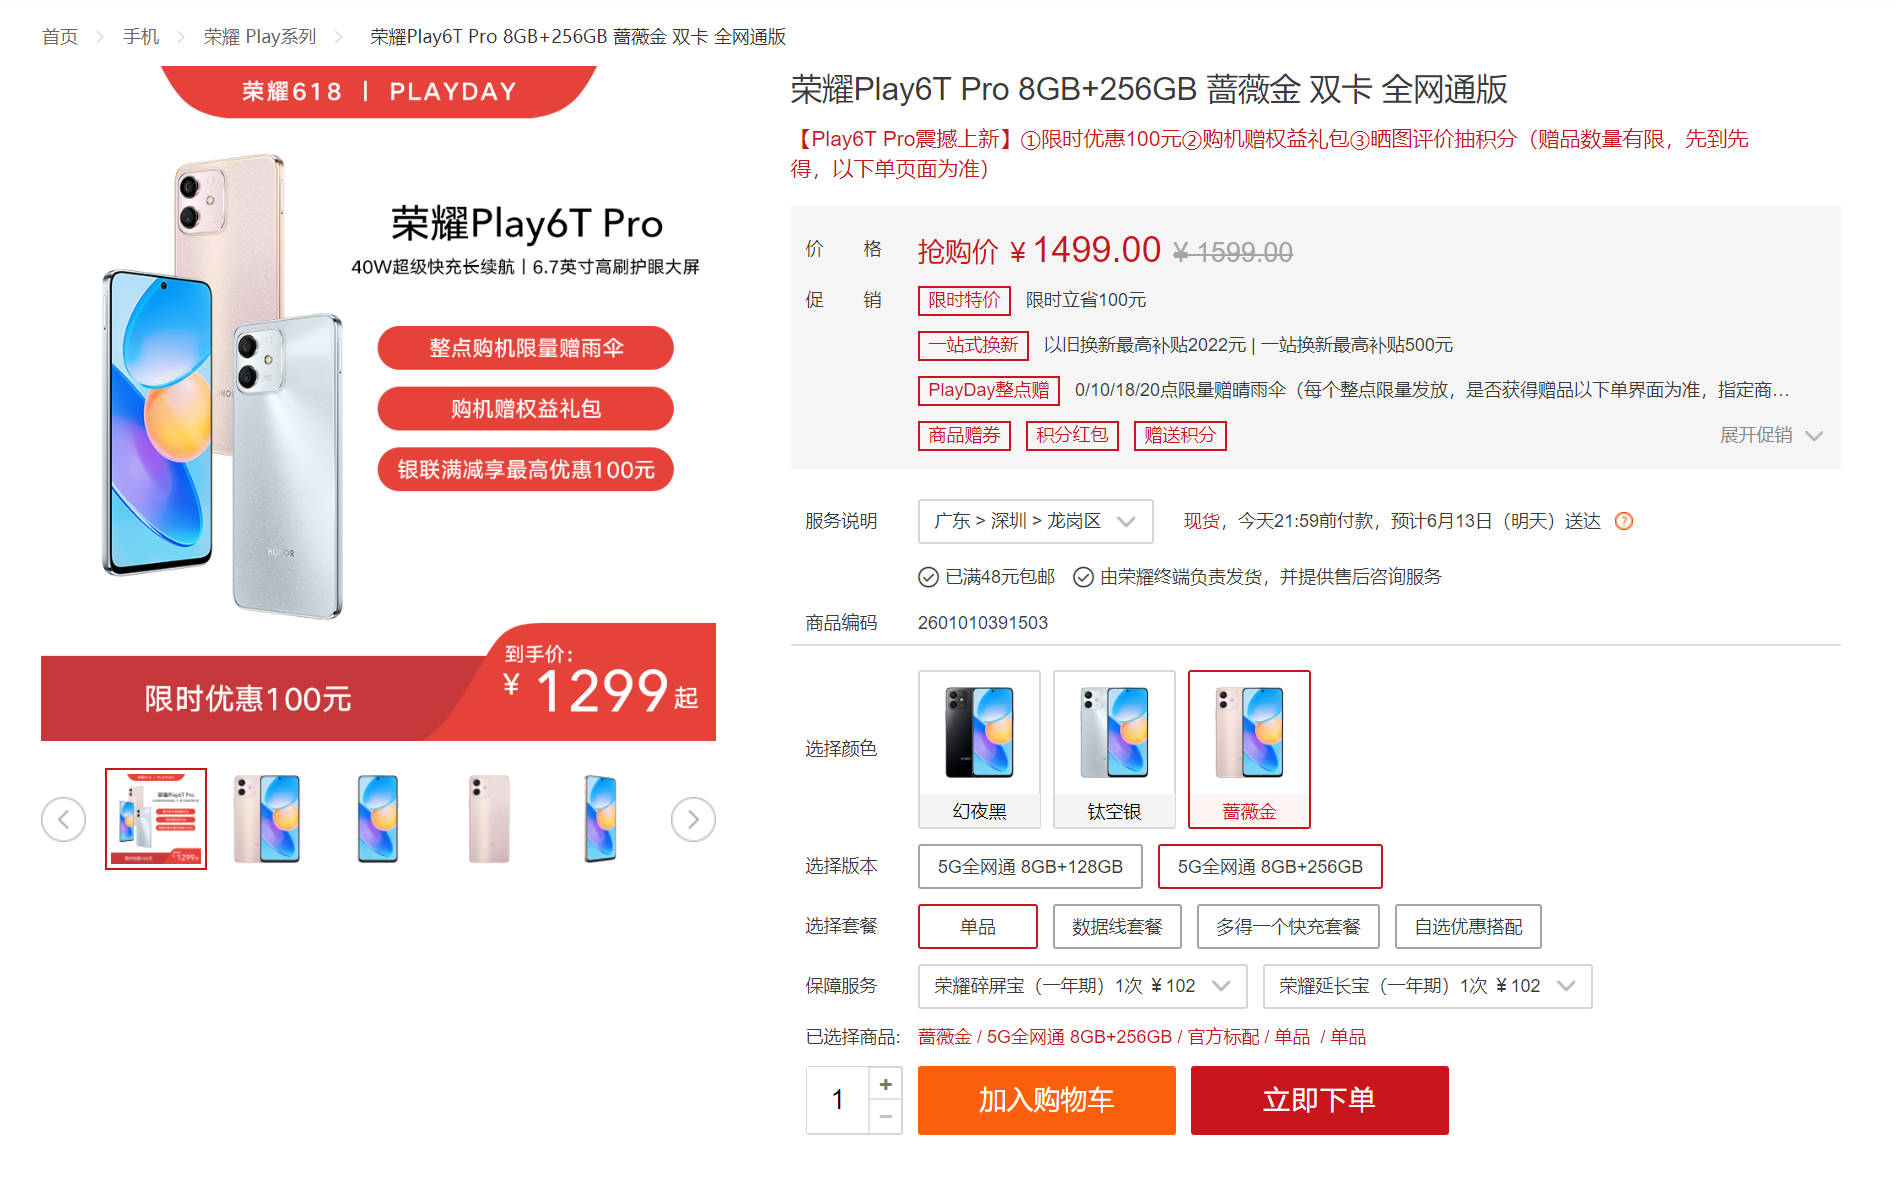Select the 多得一个快充套餐 bundle
Viewport: 1896px width, 1182px height.
[1288, 927]
